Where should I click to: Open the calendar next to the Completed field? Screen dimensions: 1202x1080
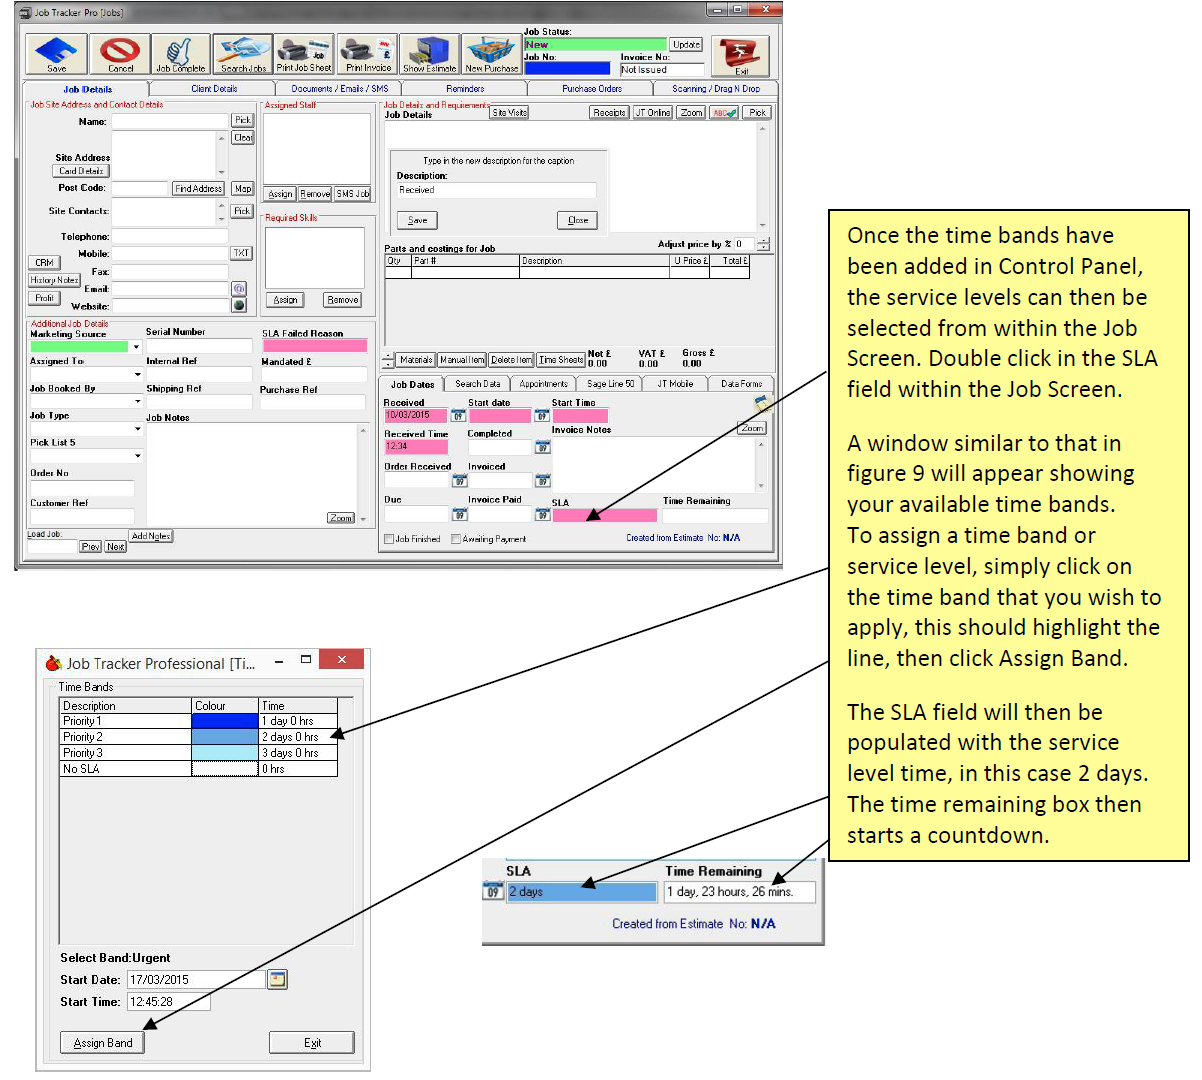pyautogui.click(x=542, y=447)
